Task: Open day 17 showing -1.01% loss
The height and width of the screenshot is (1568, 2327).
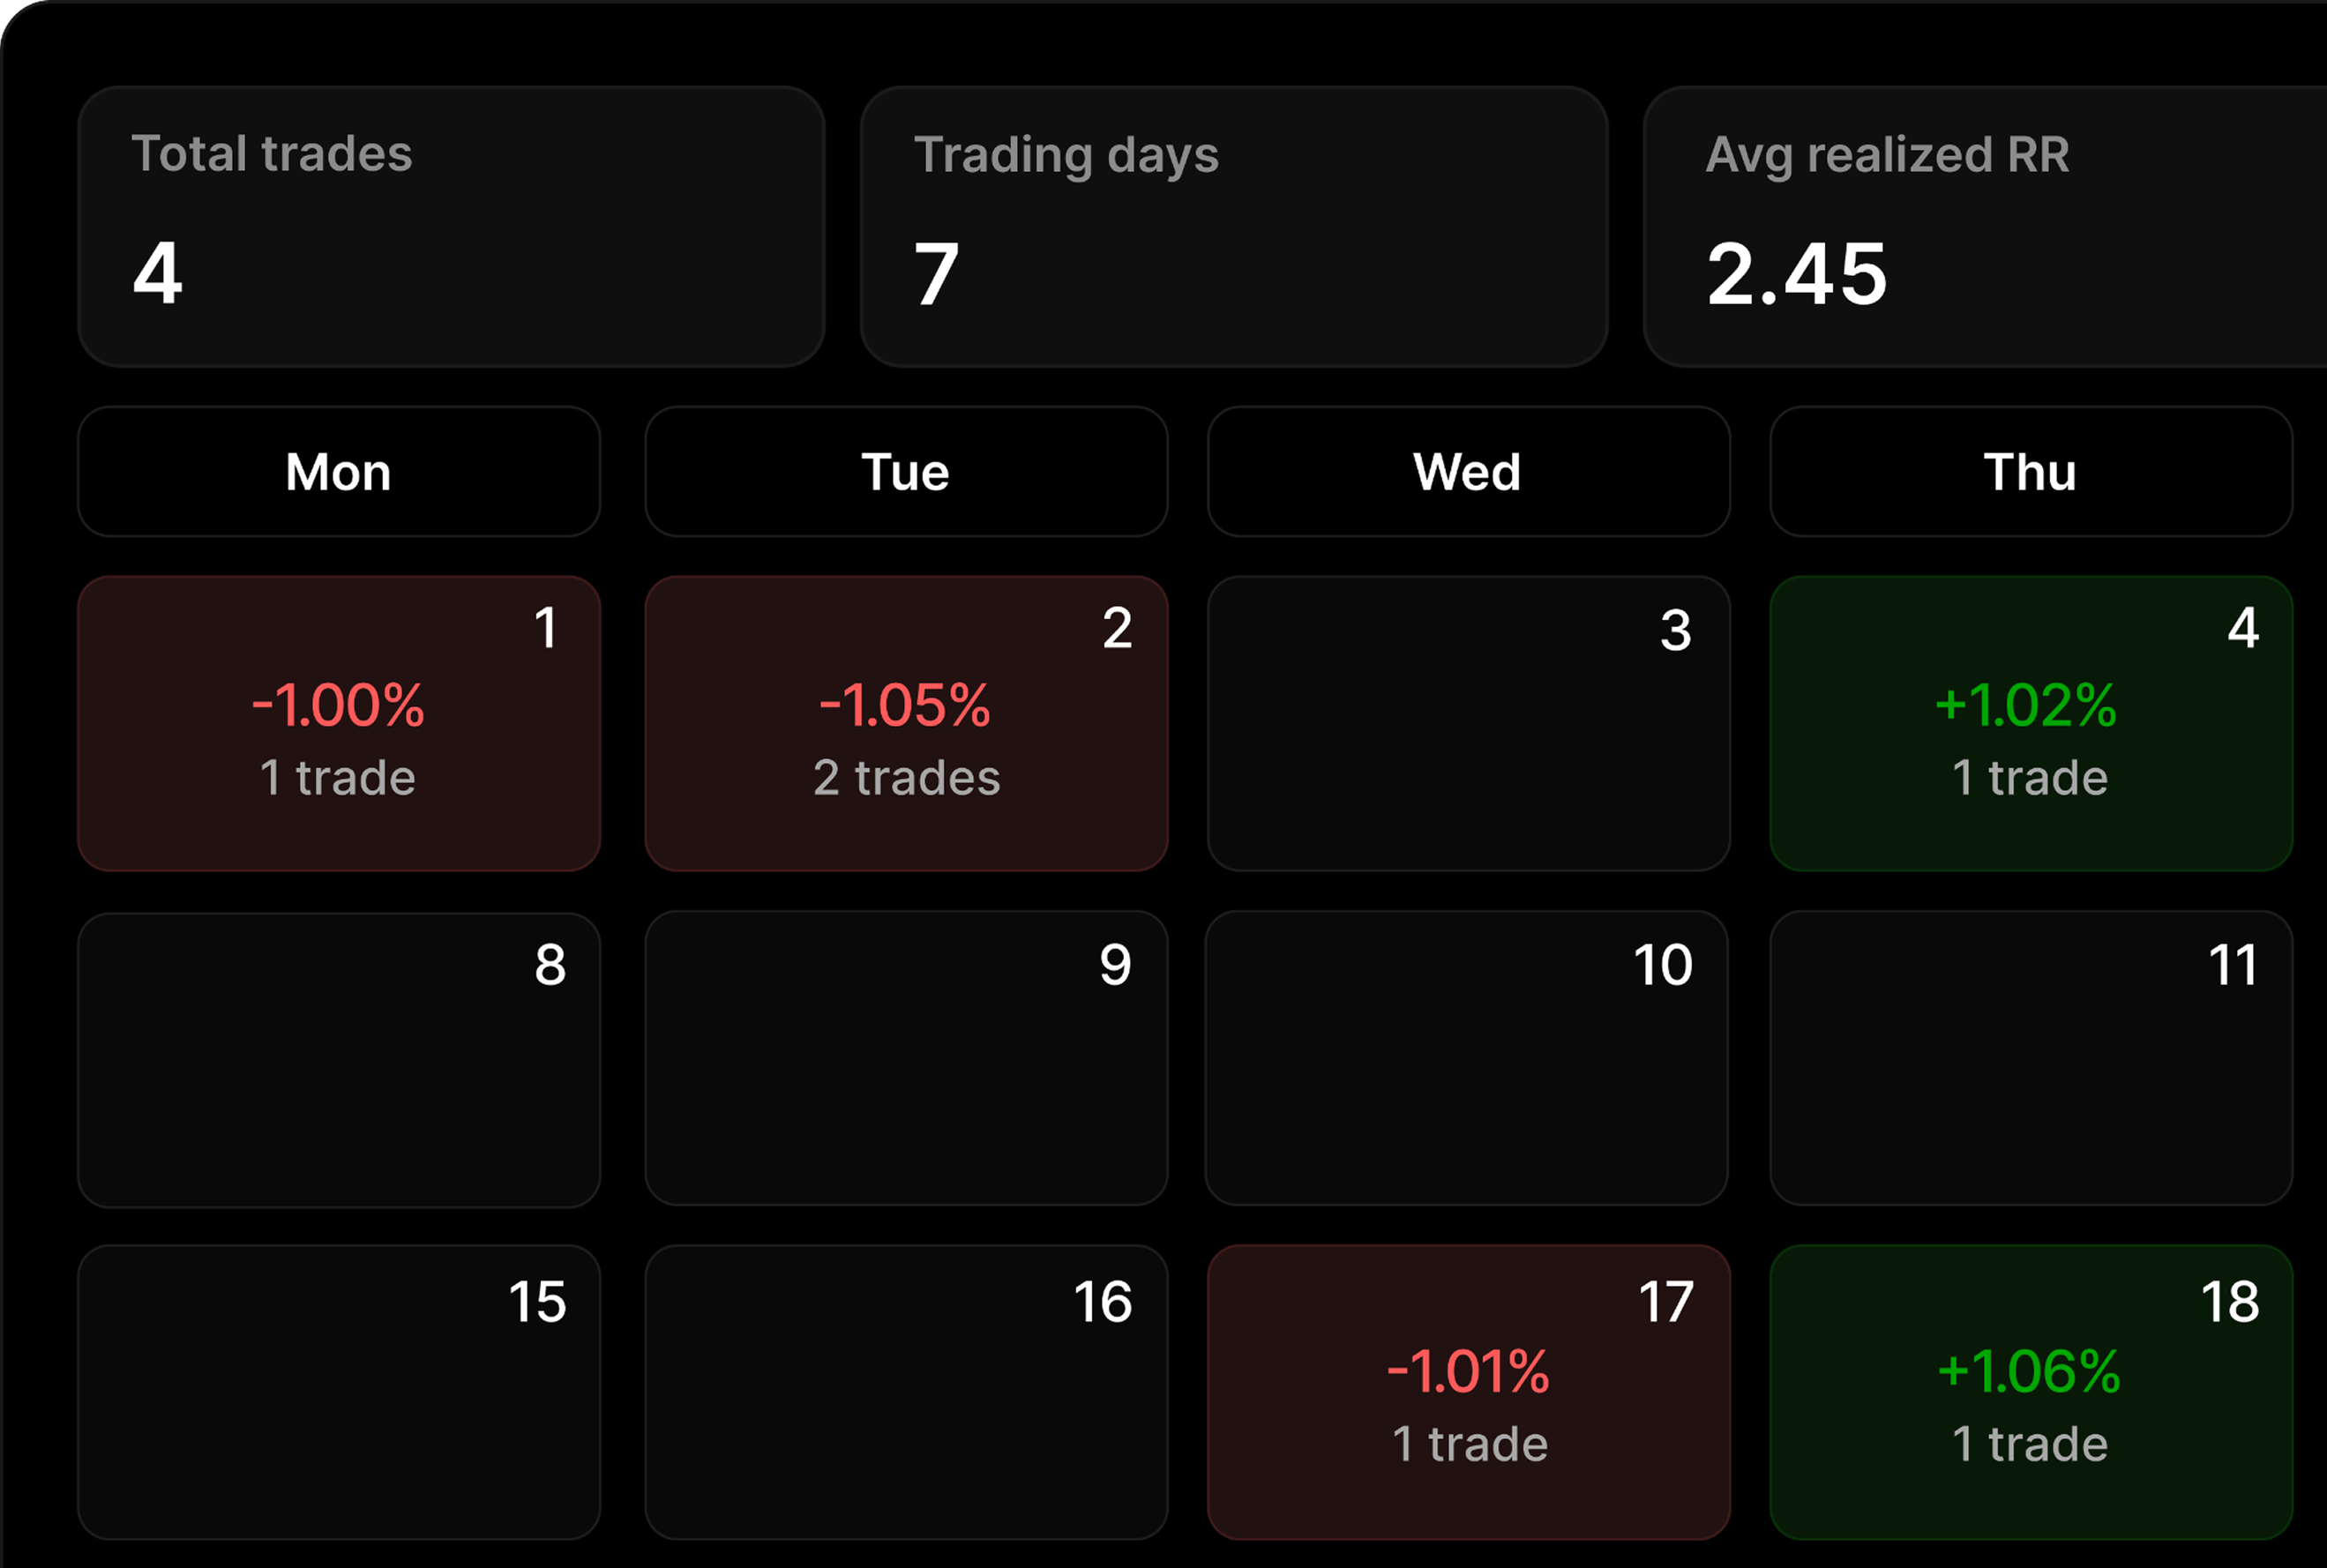Action: click(x=1468, y=1392)
